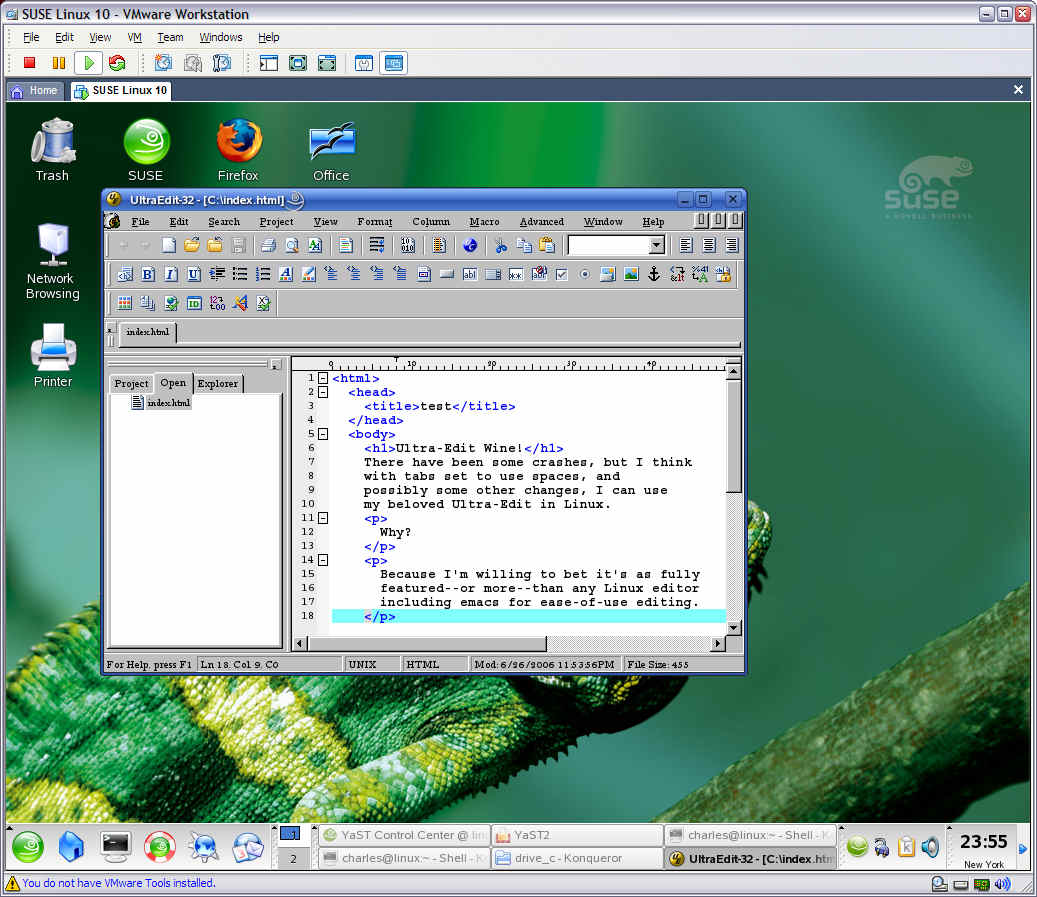Screen dimensions: 1037x897
Task: Click VMware red Power Off button
Action: tap(29, 63)
